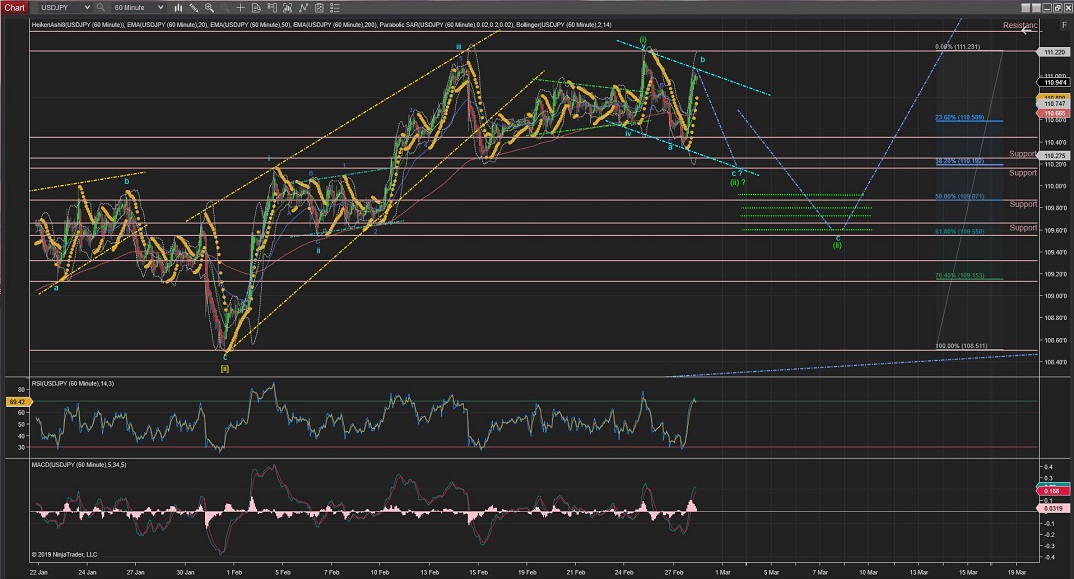Toggle the fixed scale F button
The height and width of the screenshot is (579, 1074).
coord(1064,25)
